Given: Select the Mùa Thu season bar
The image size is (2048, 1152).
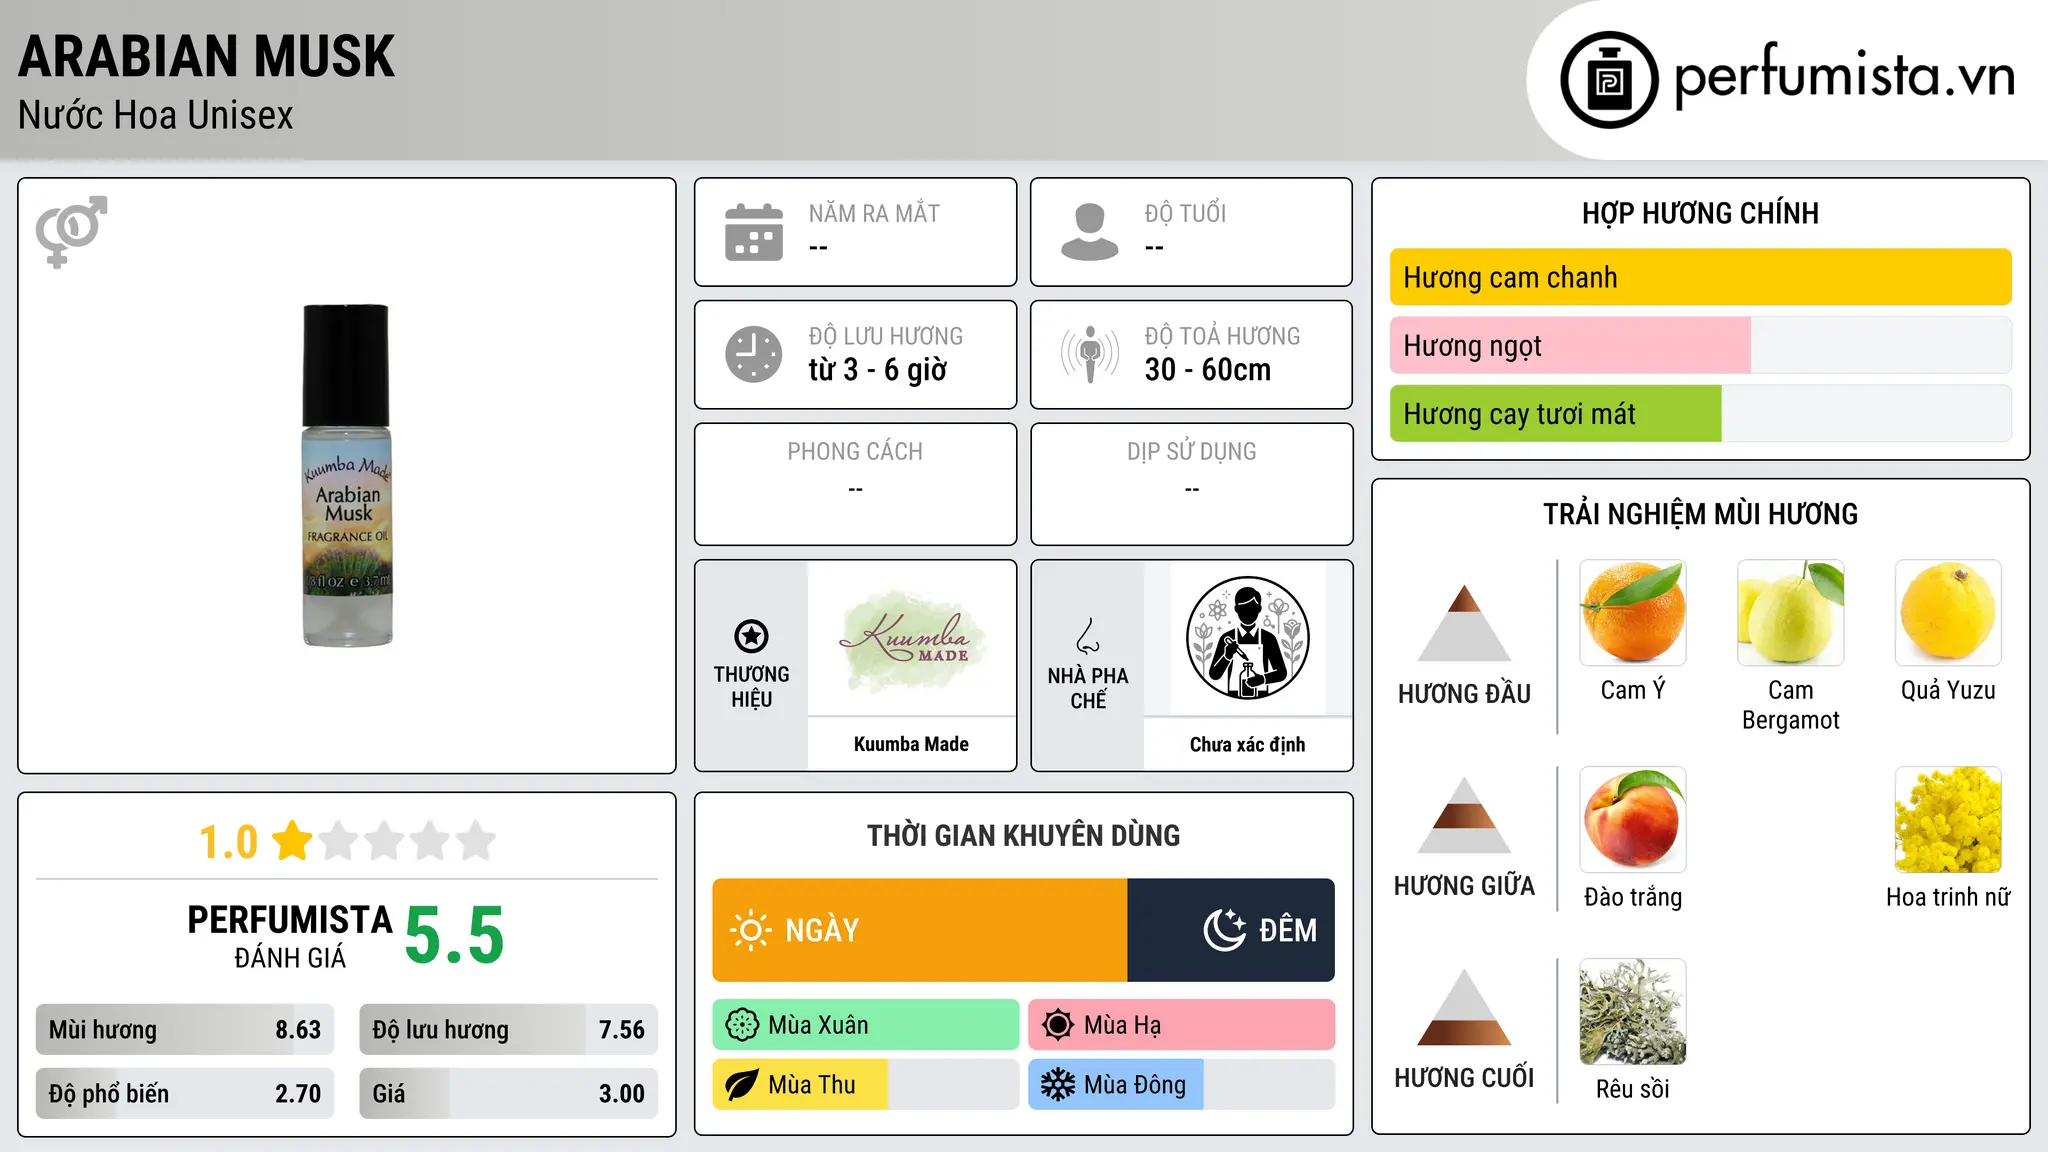Looking at the screenshot, I should tap(866, 1085).
